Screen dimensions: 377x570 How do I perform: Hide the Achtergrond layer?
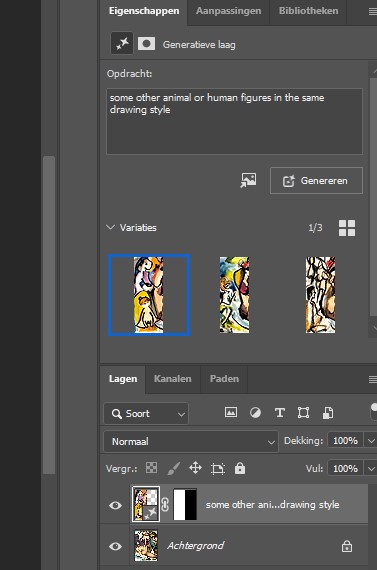(115, 546)
